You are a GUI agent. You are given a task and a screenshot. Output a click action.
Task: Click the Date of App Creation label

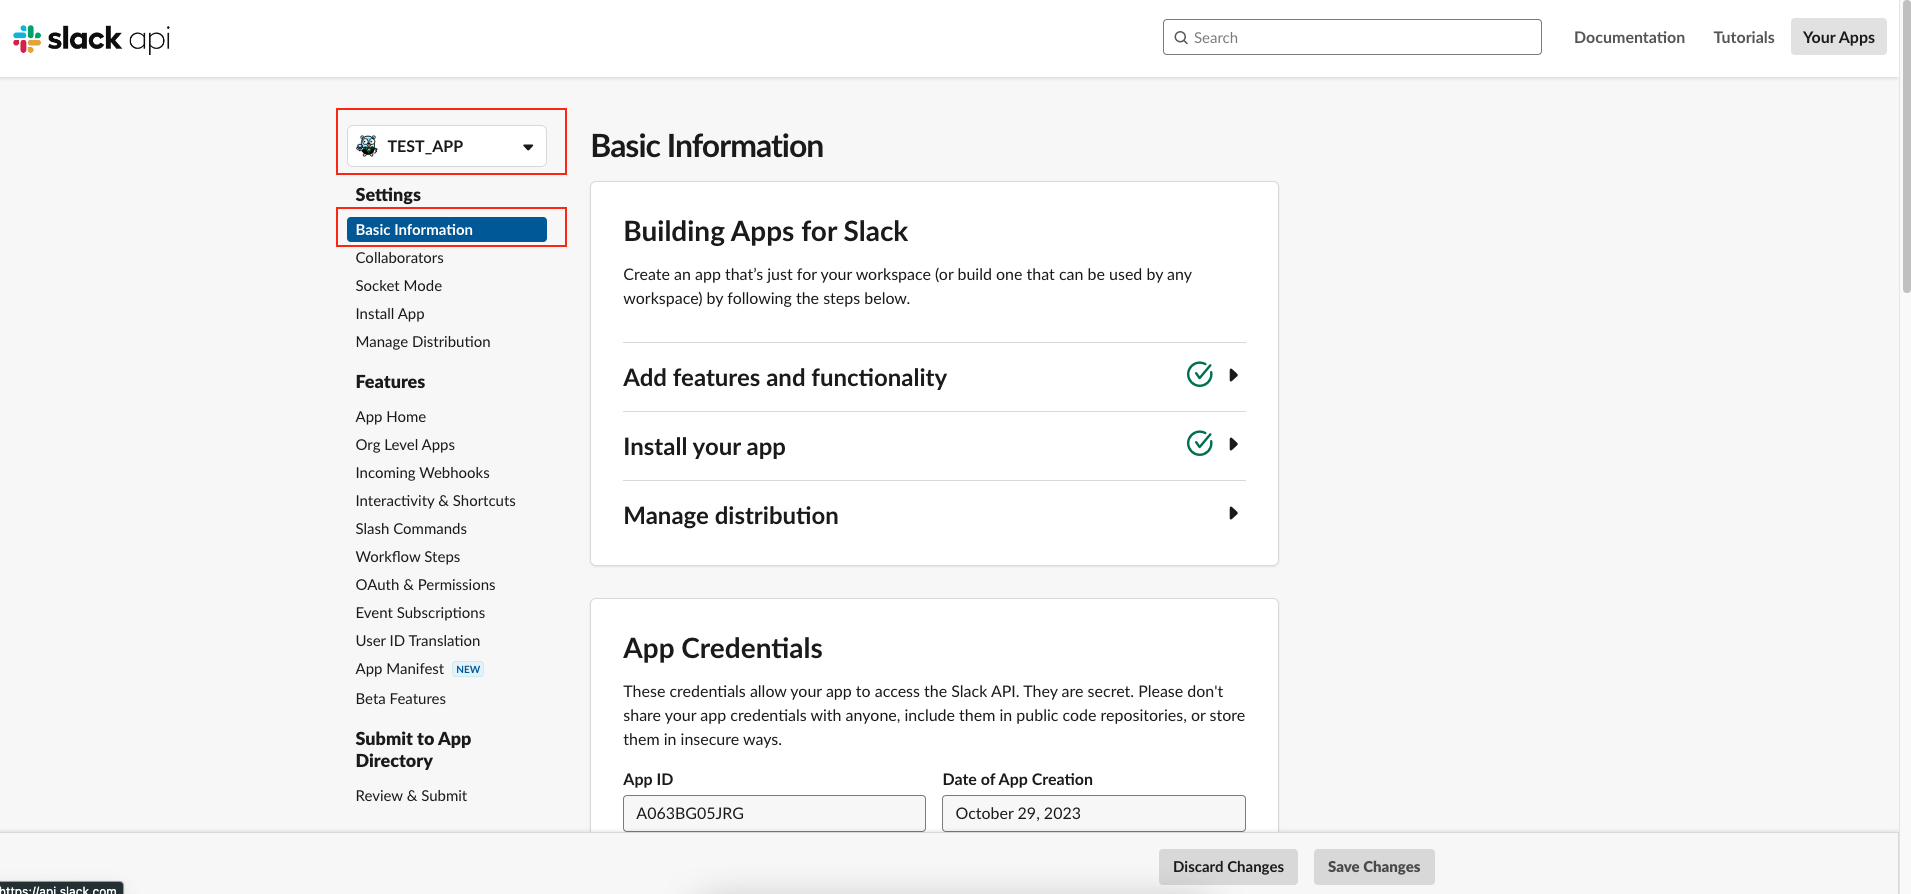click(x=1017, y=779)
